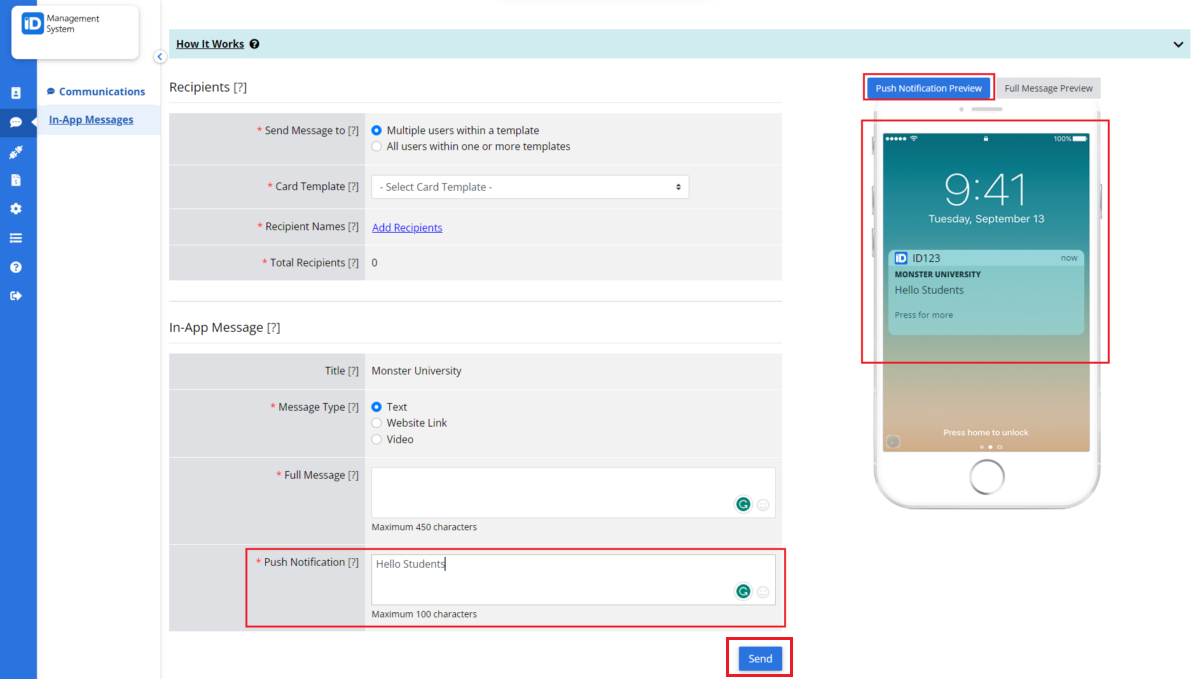The image size is (1200, 679).
Task: Click the Maximum 450 characters hint
Action: click(x=424, y=527)
